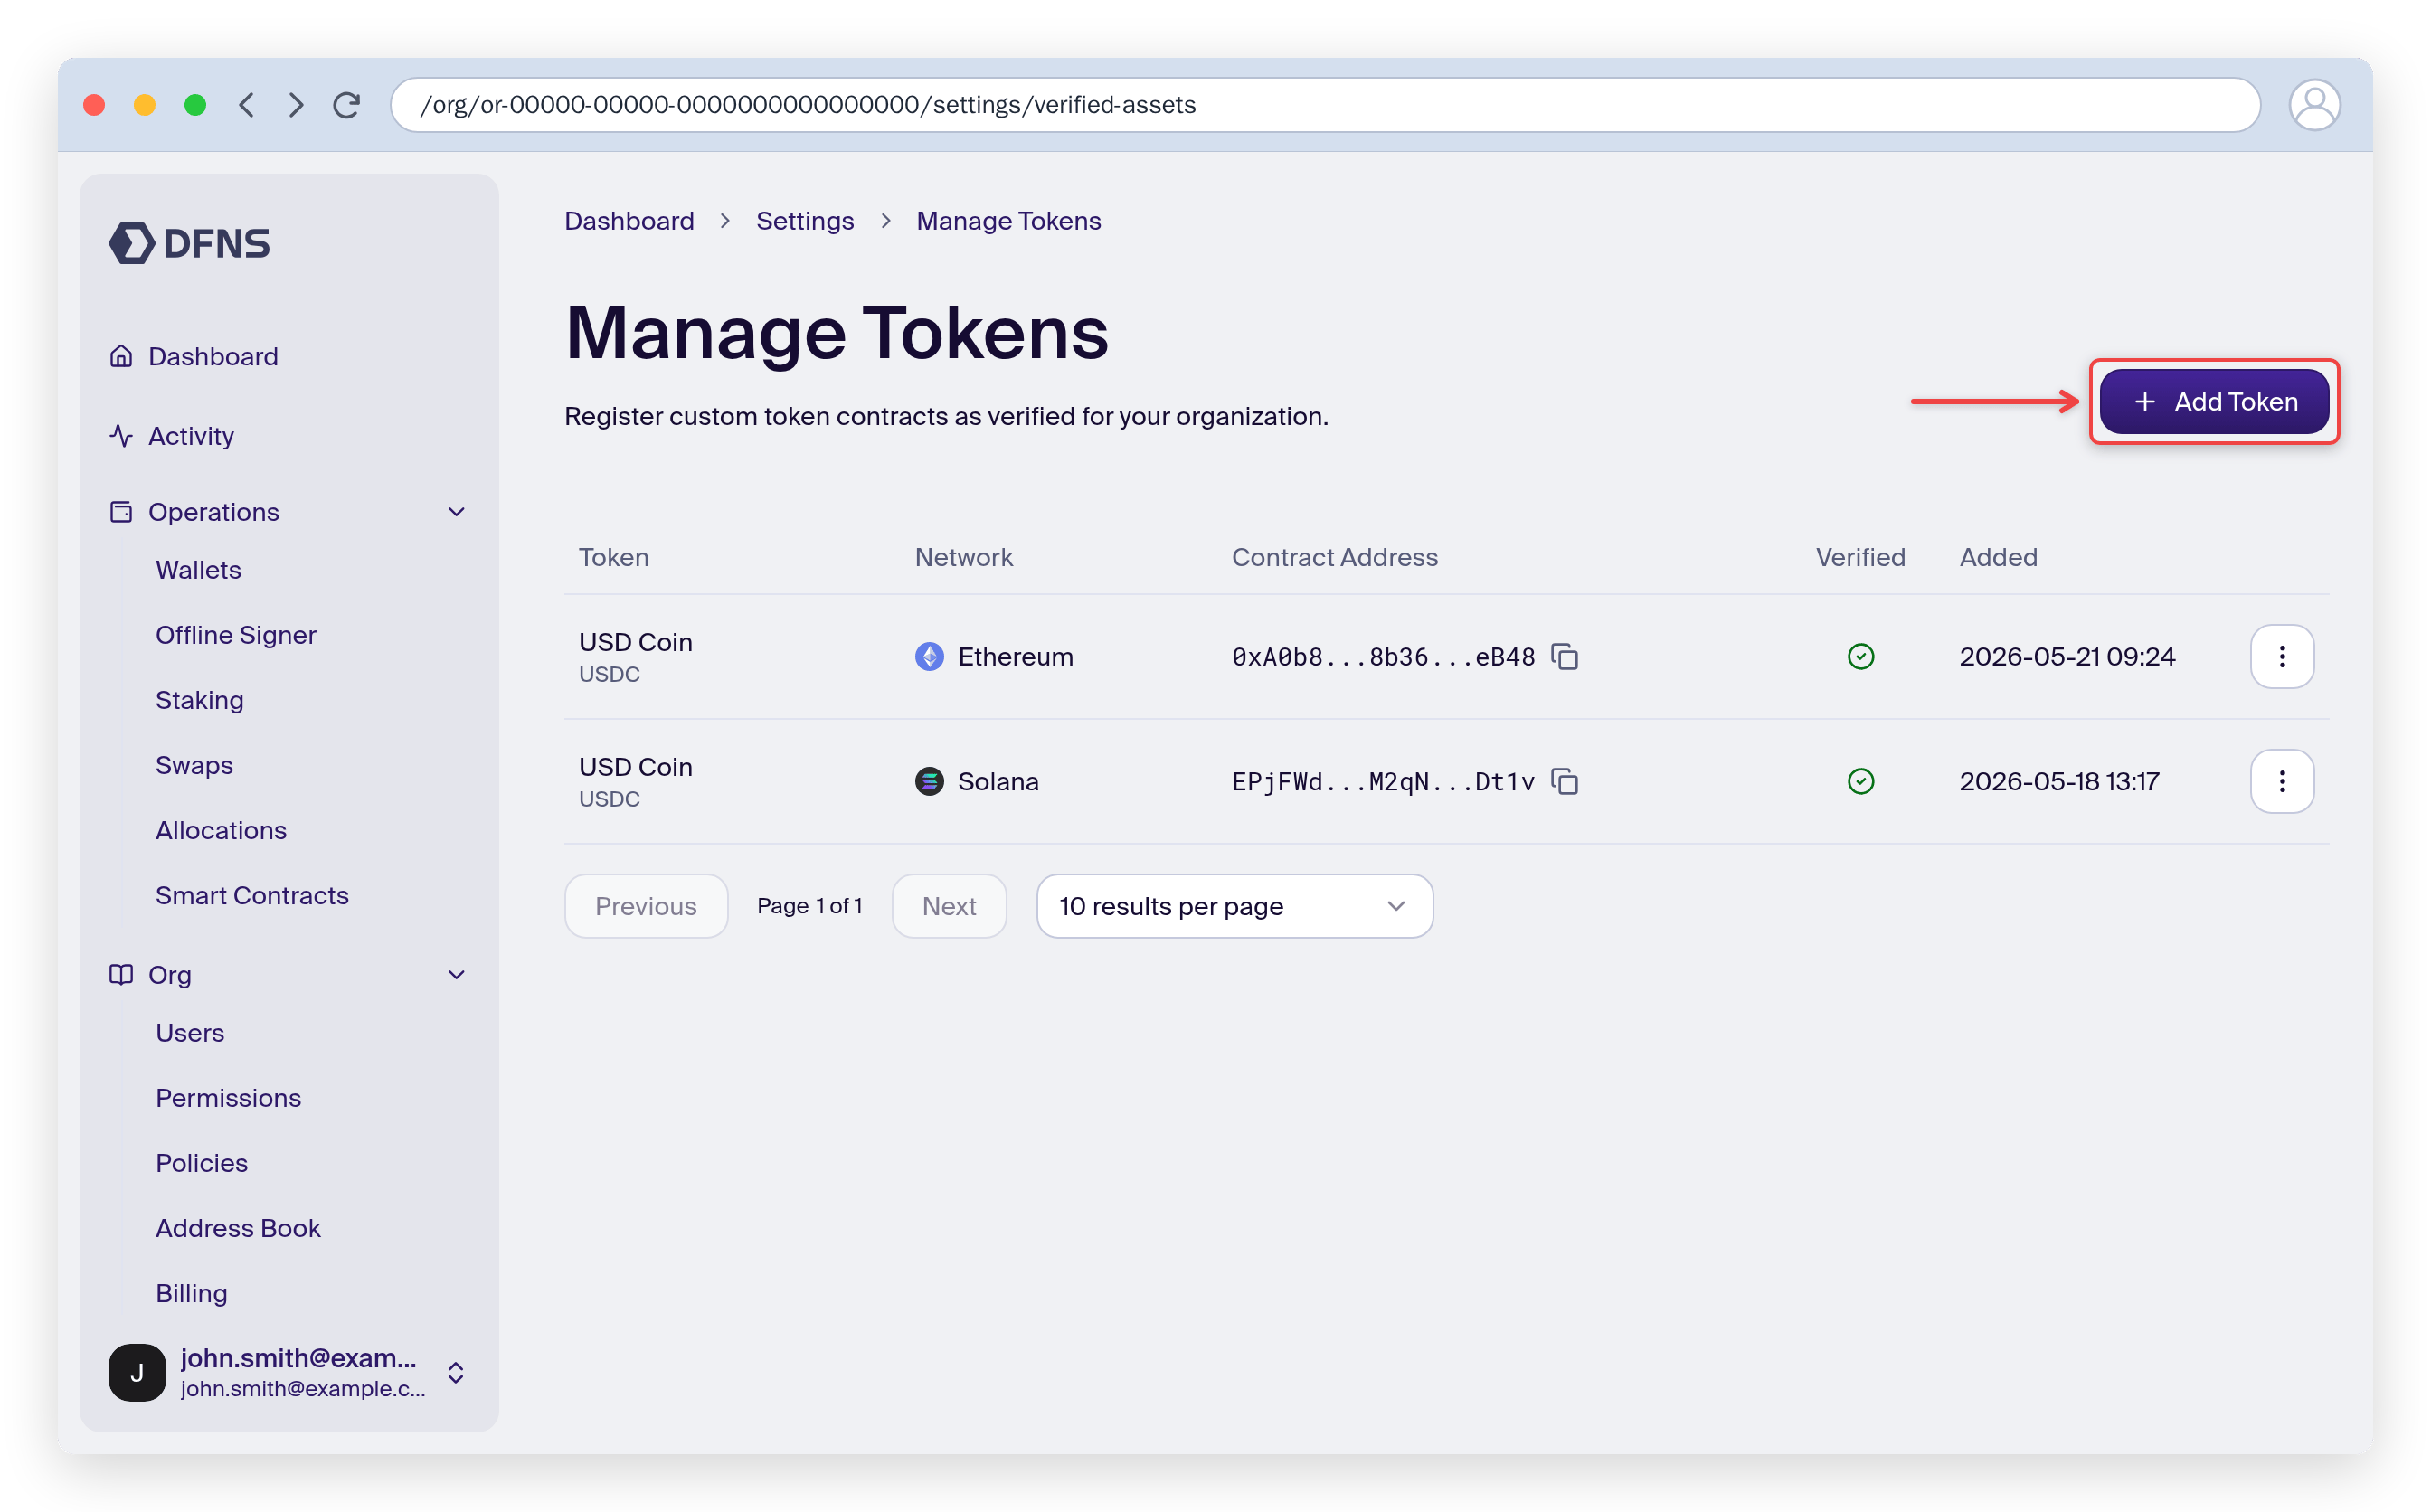Go to Users under Org
The width and height of the screenshot is (2431, 1512).
[190, 1033]
